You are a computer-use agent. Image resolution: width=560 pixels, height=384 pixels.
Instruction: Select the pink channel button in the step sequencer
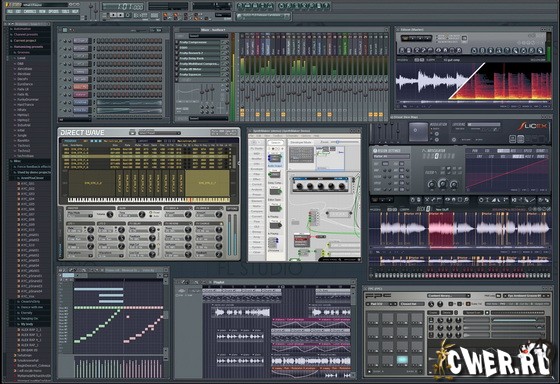[81, 95]
